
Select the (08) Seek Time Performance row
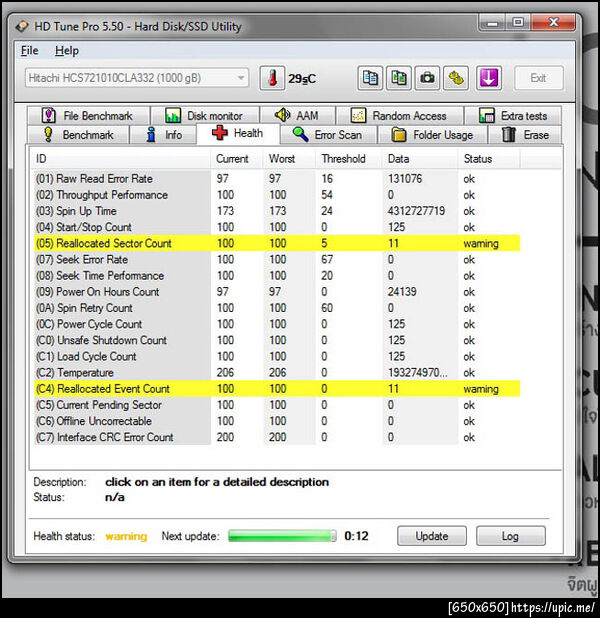(277, 275)
